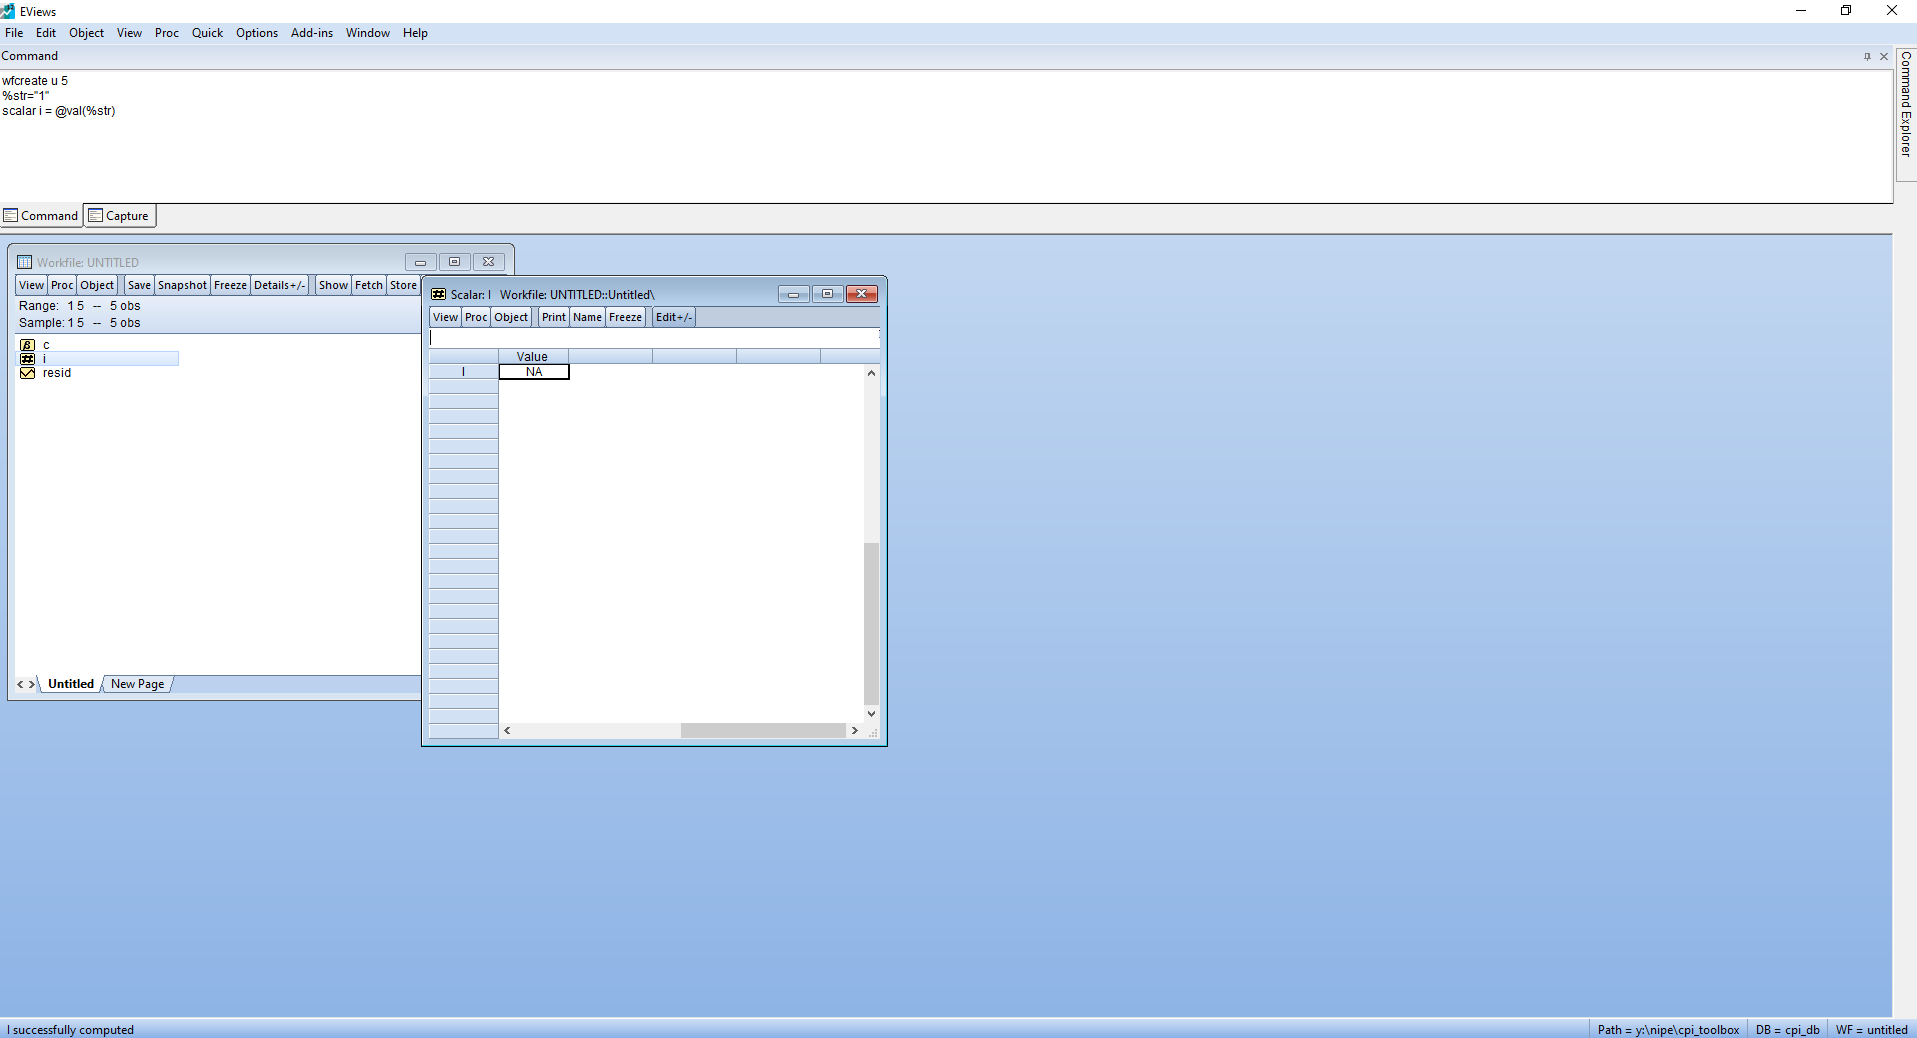
Task: Click Show in Workfile toolbar
Action: coord(333,285)
